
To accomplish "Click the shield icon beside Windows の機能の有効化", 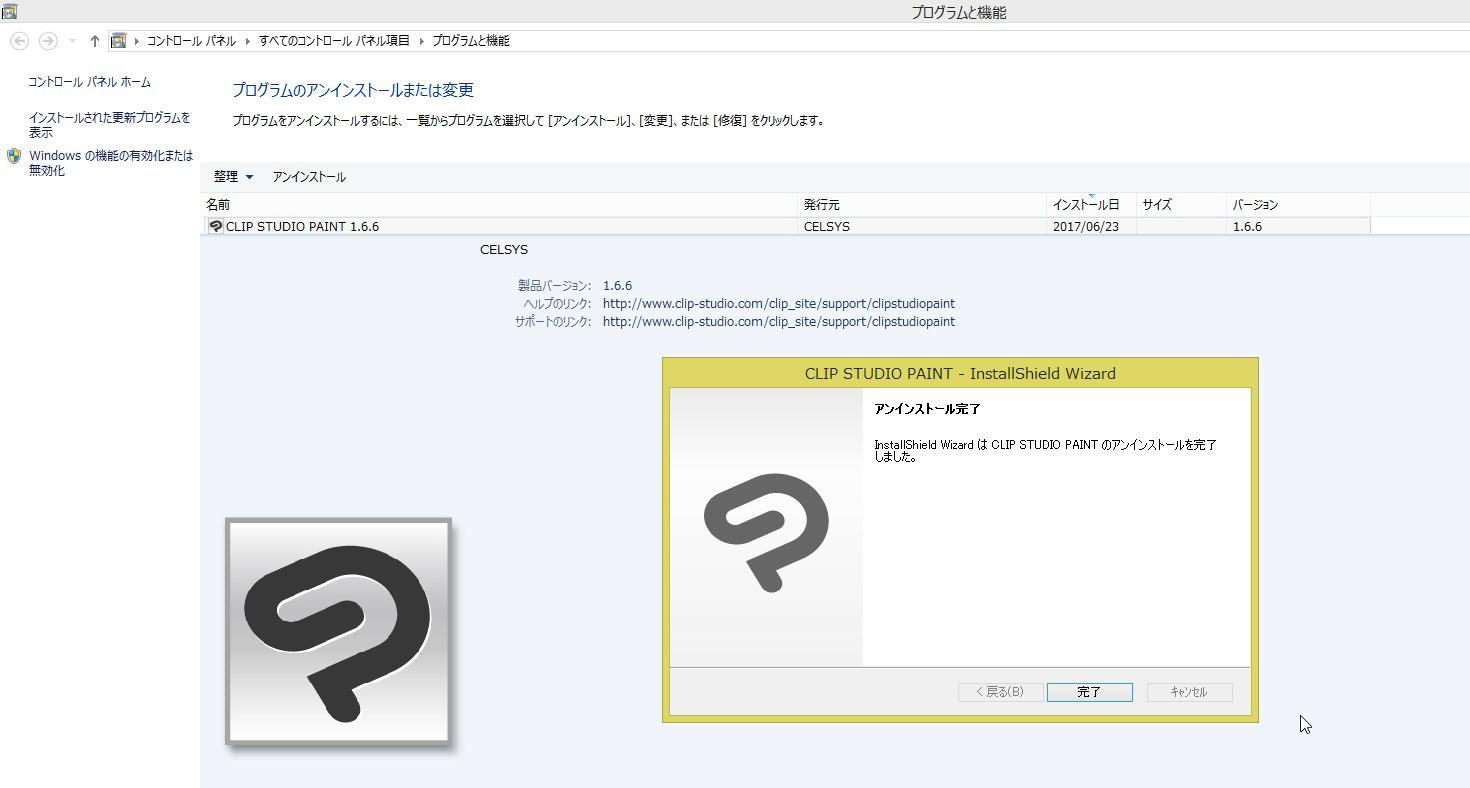I will [14, 156].
